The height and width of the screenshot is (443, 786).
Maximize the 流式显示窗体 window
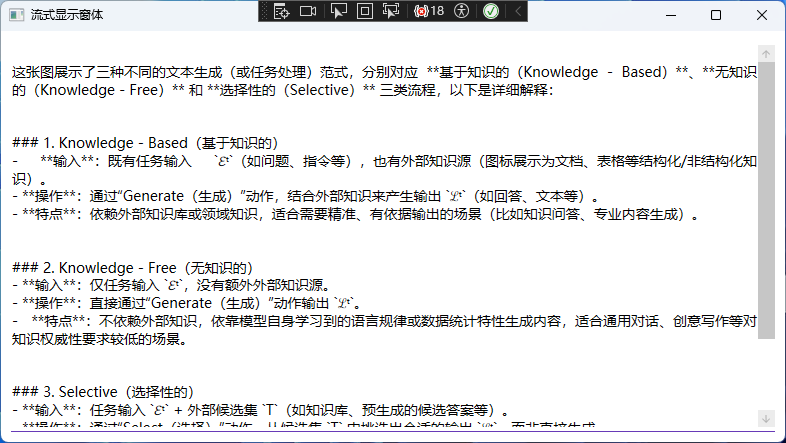coord(716,16)
